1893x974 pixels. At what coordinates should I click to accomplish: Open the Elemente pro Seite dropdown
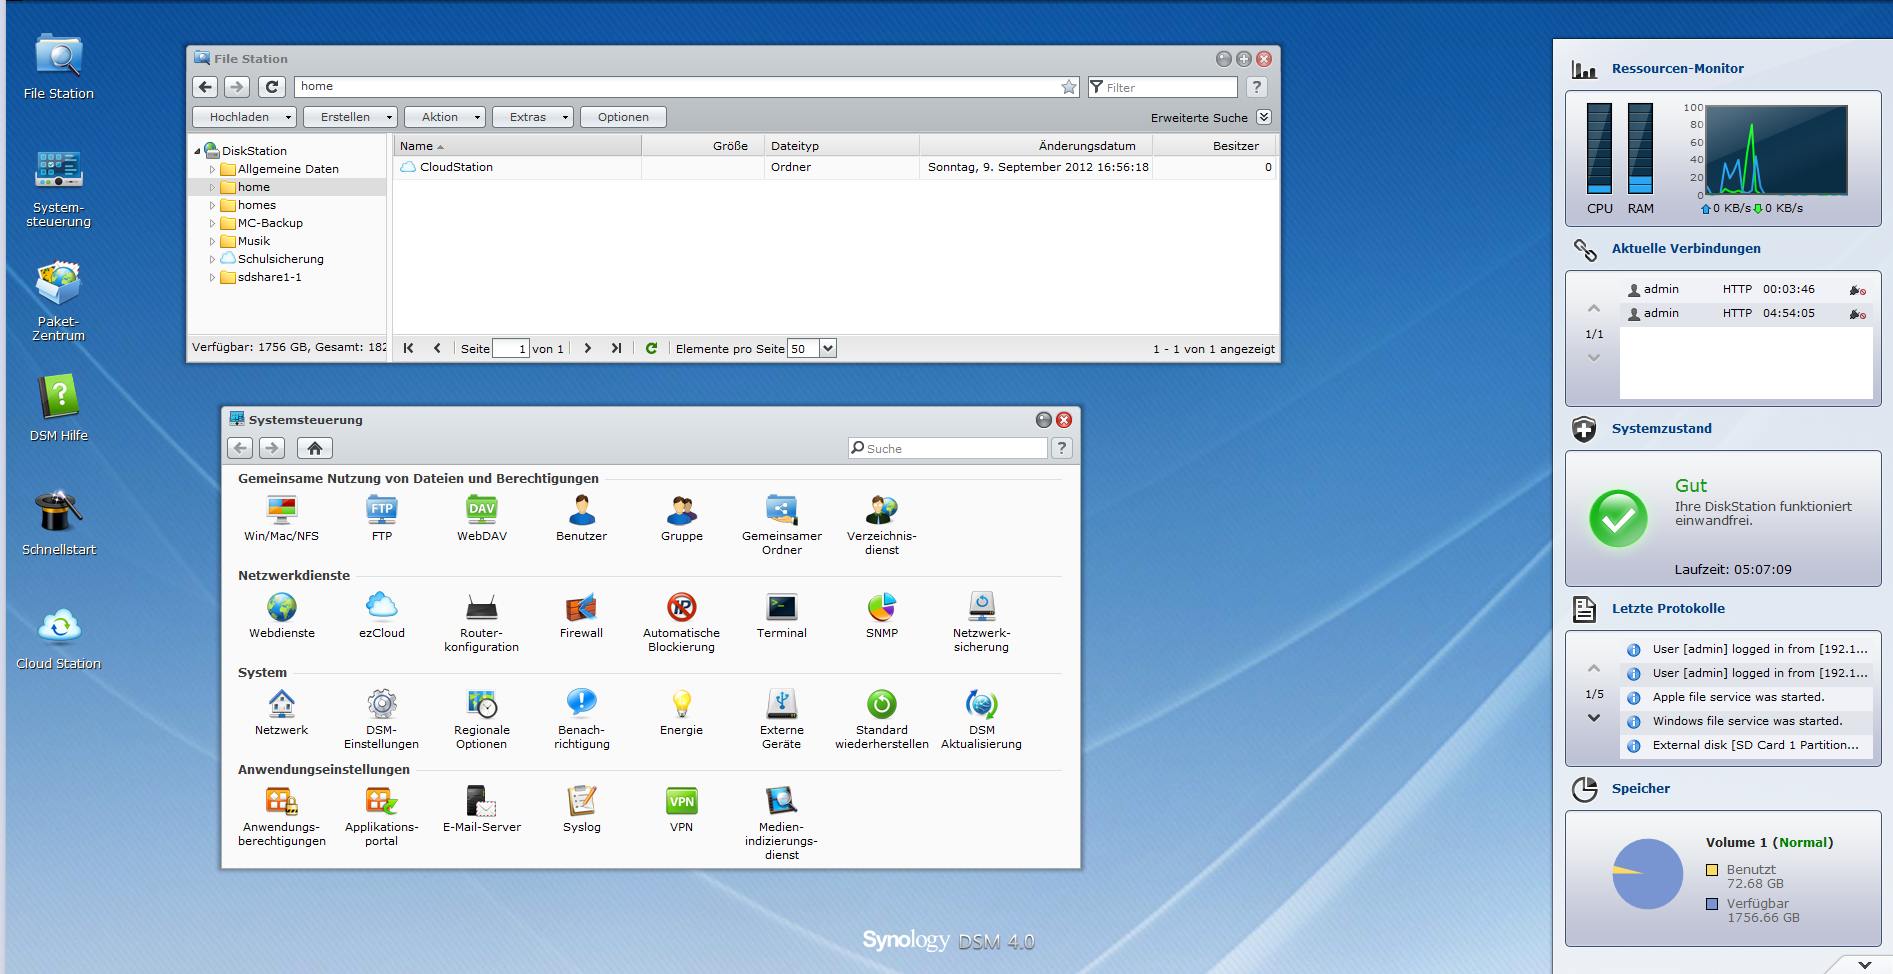[x=827, y=348]
